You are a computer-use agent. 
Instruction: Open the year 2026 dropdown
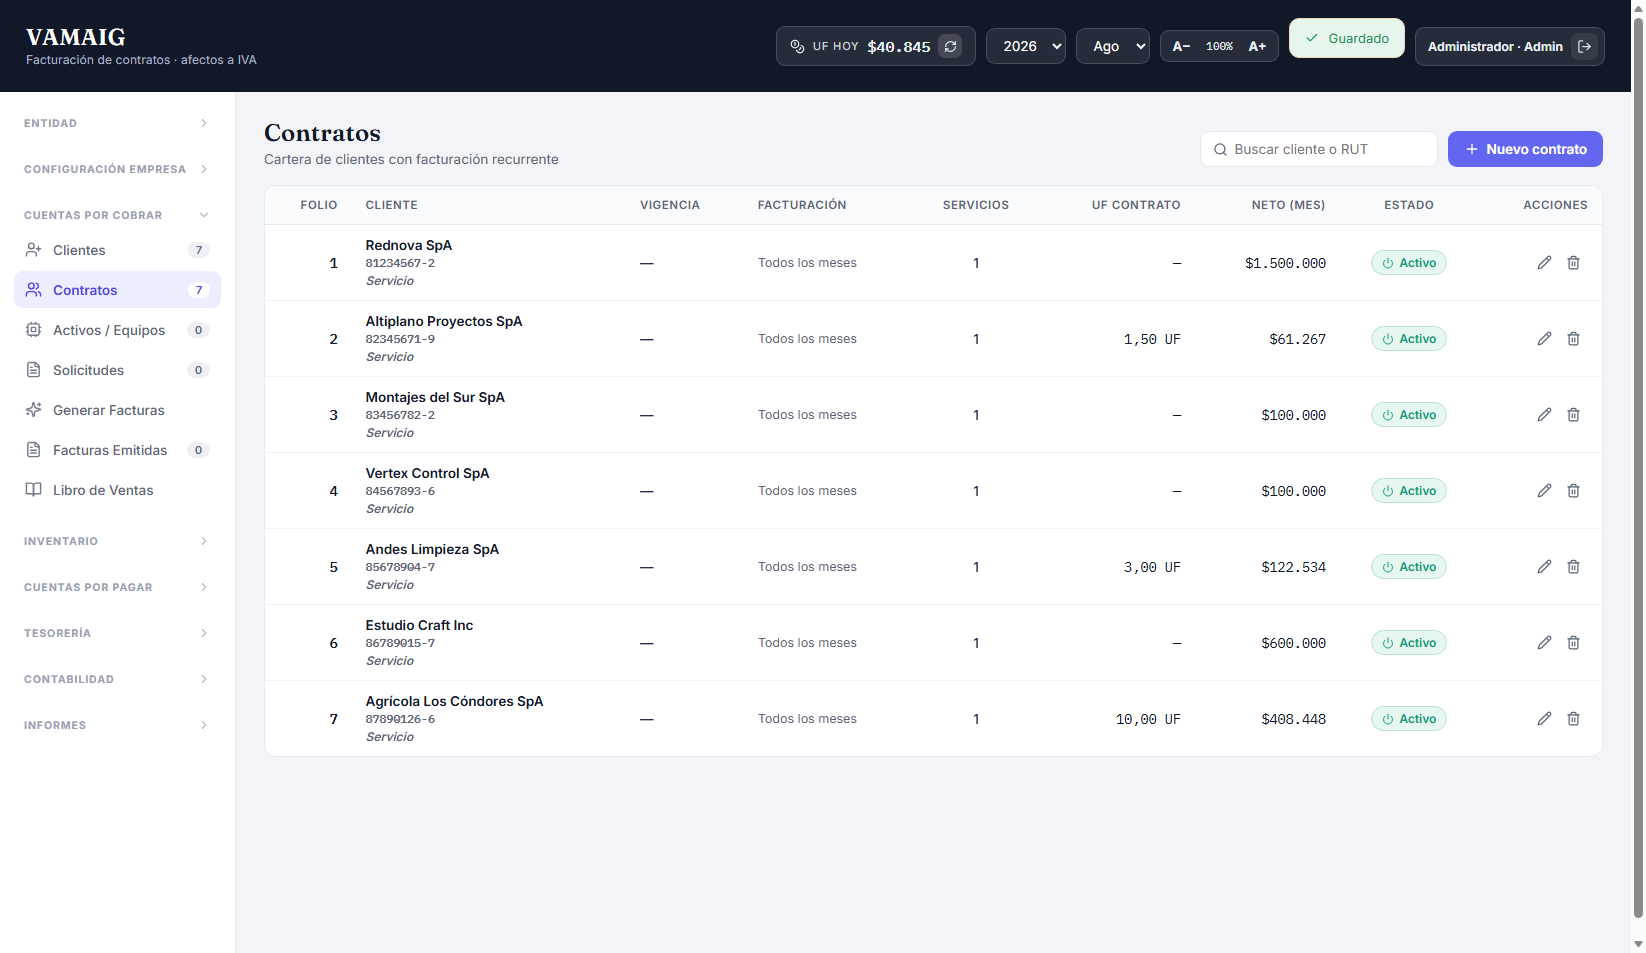tap(1025, 46)
